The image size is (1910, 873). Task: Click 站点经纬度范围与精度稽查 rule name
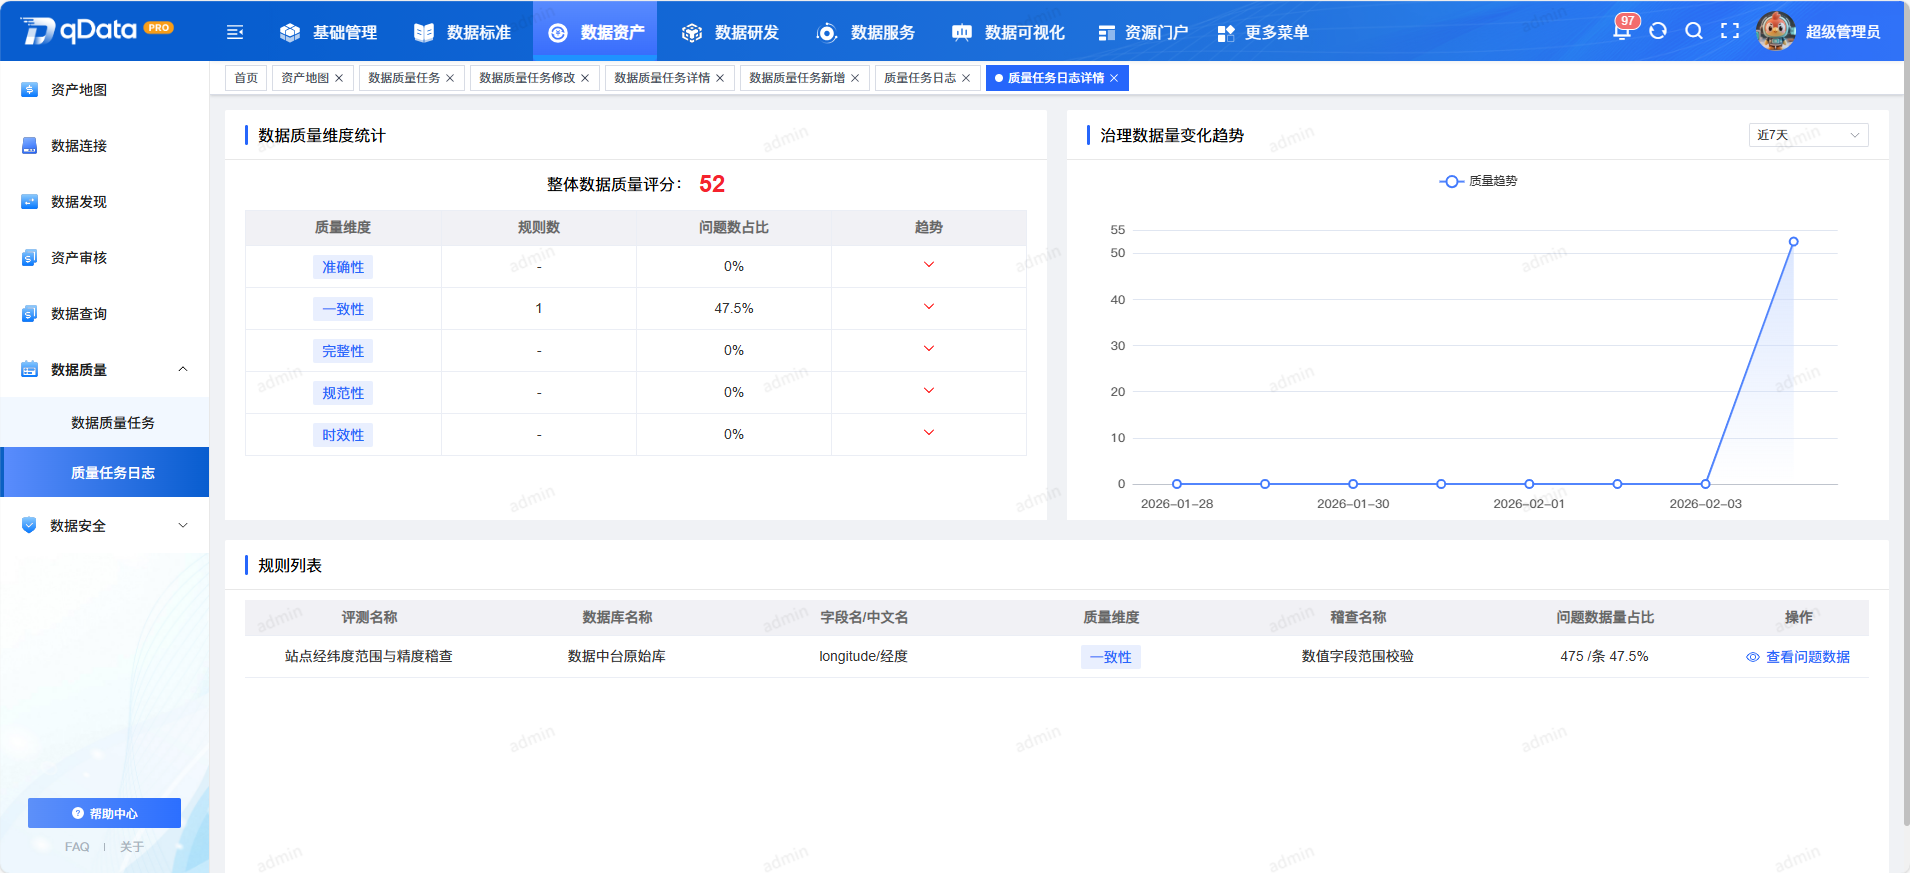369,656
